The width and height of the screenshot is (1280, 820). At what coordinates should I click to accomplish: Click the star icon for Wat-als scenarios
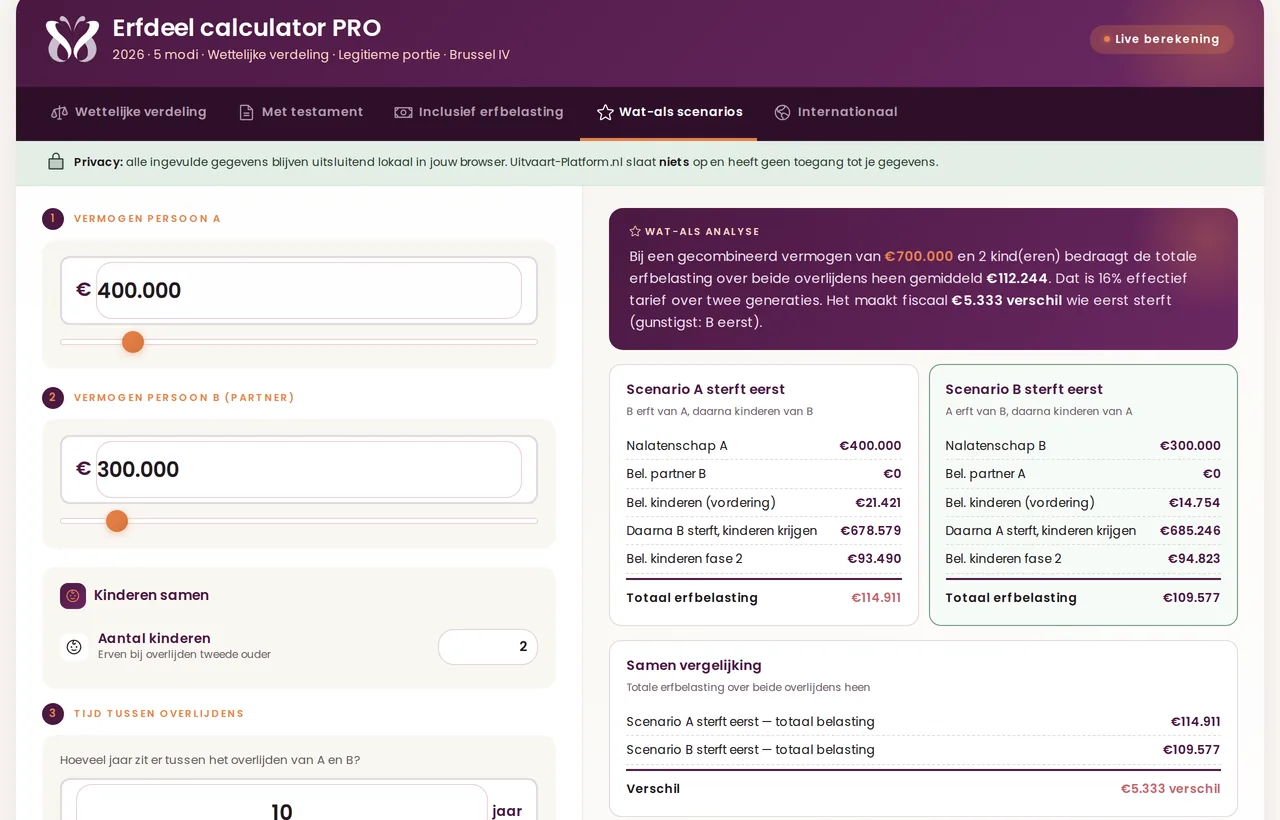(605, 112)
